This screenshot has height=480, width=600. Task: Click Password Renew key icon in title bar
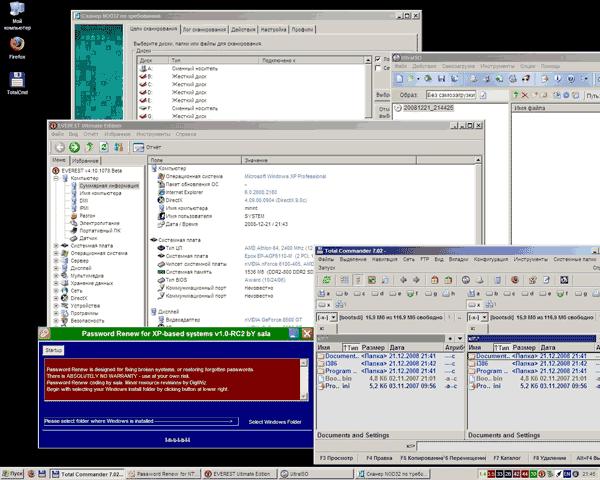click(x=45, y=333)
